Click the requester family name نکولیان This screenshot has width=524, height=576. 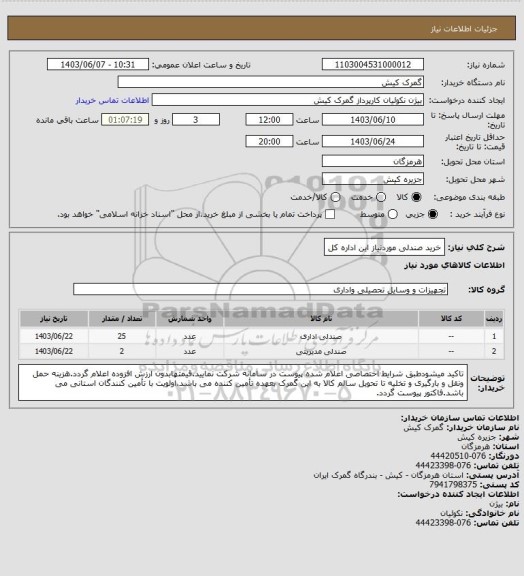(452, 513)
